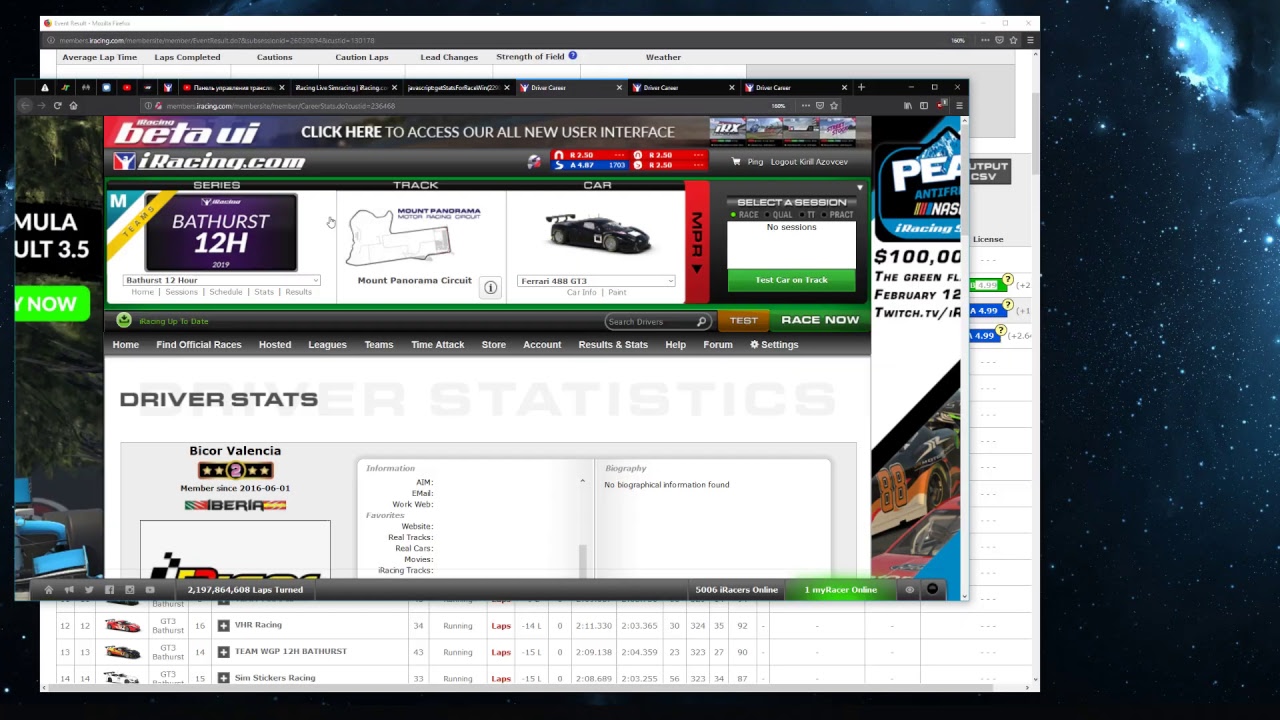Open the Results & Stats menu
This screenshot has height=720, width=1280.
[x=613, y=345]
